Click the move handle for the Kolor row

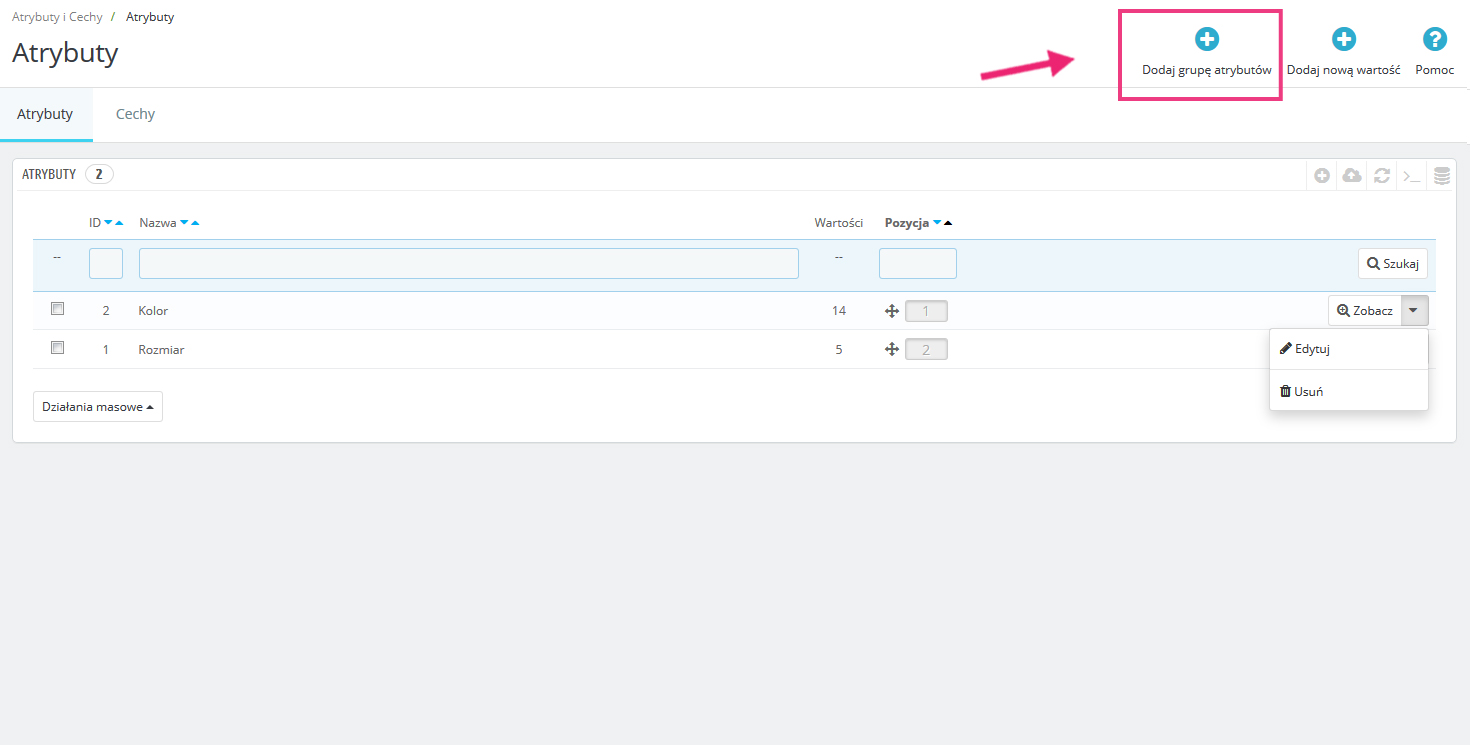pyautogui.click(x=892, y=311)
